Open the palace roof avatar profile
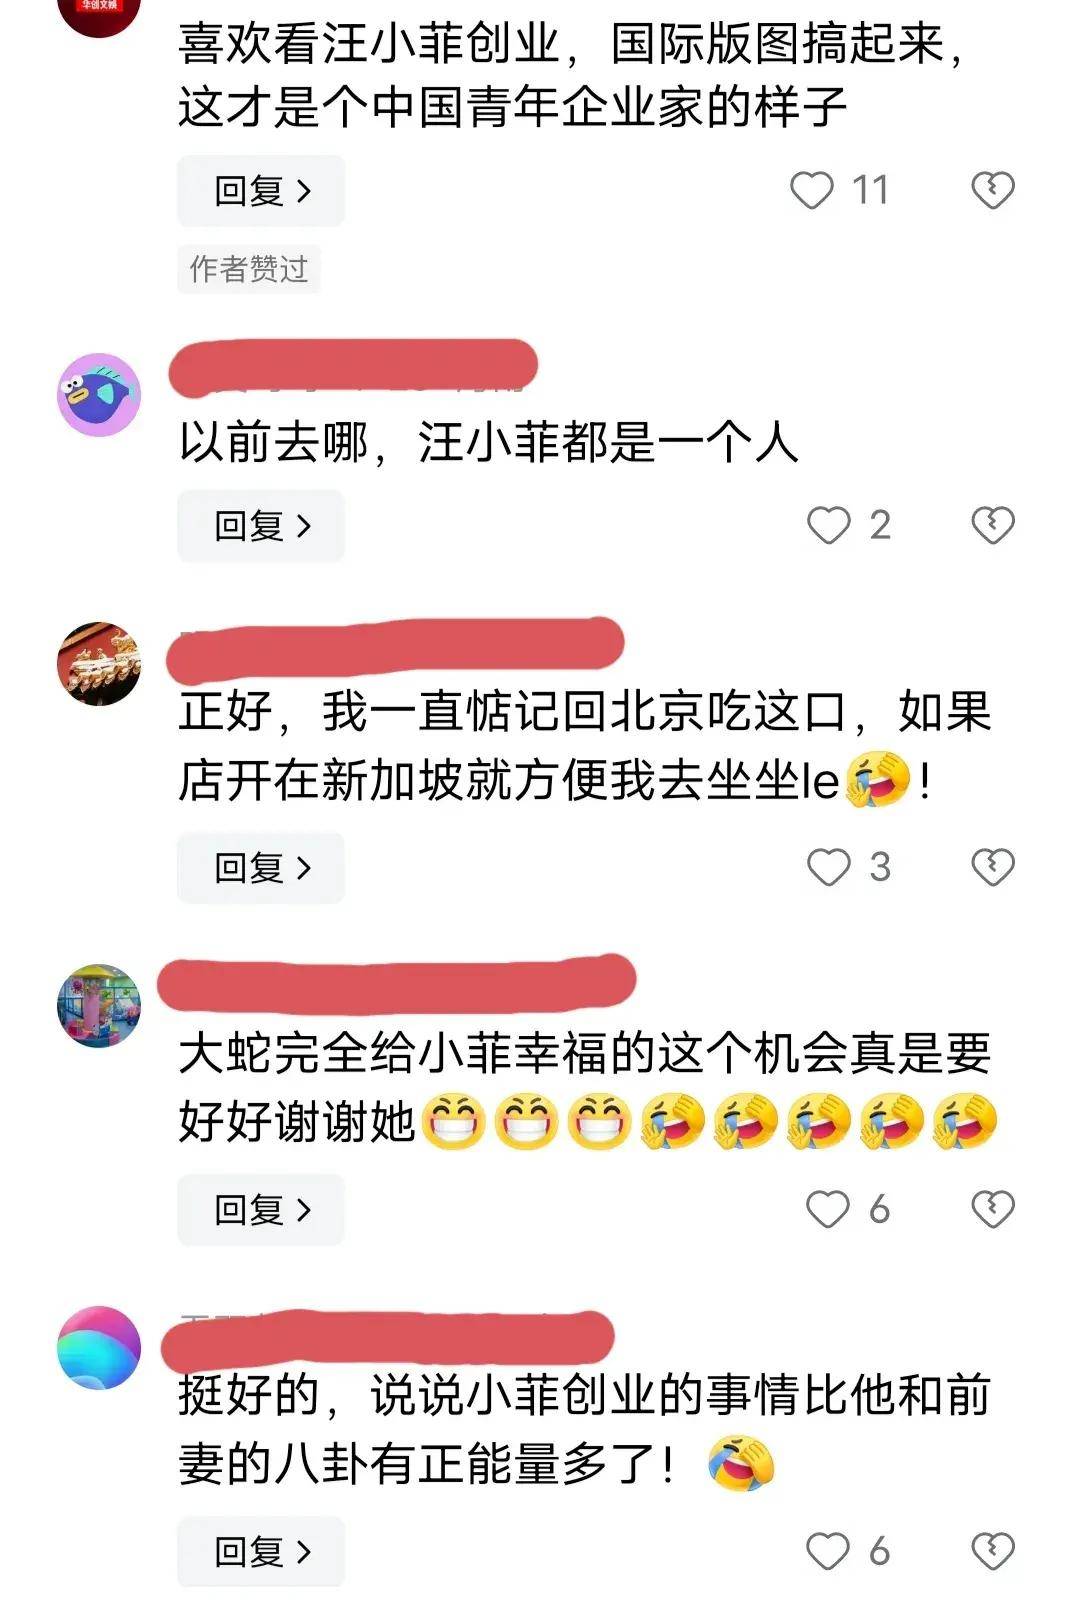 [x=99, y=664]
